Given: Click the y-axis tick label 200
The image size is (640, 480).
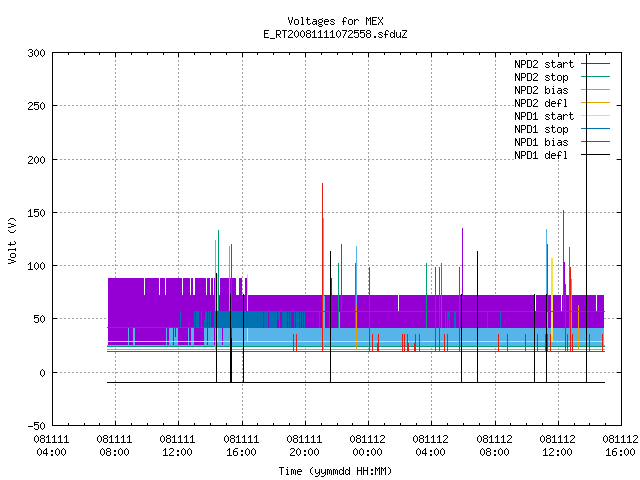Looking at the screenshot, I should pyautogui.click(x=36, y=160).
